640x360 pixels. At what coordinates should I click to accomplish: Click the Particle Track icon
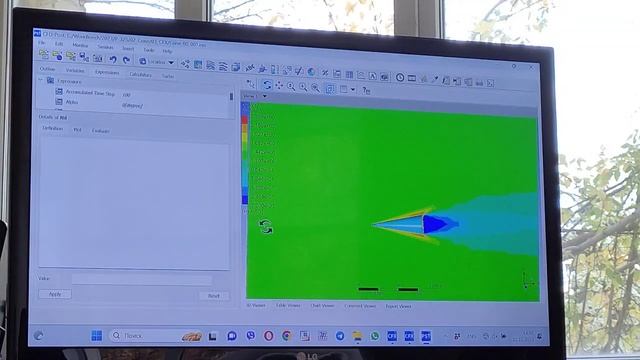[x=223, y=66]
